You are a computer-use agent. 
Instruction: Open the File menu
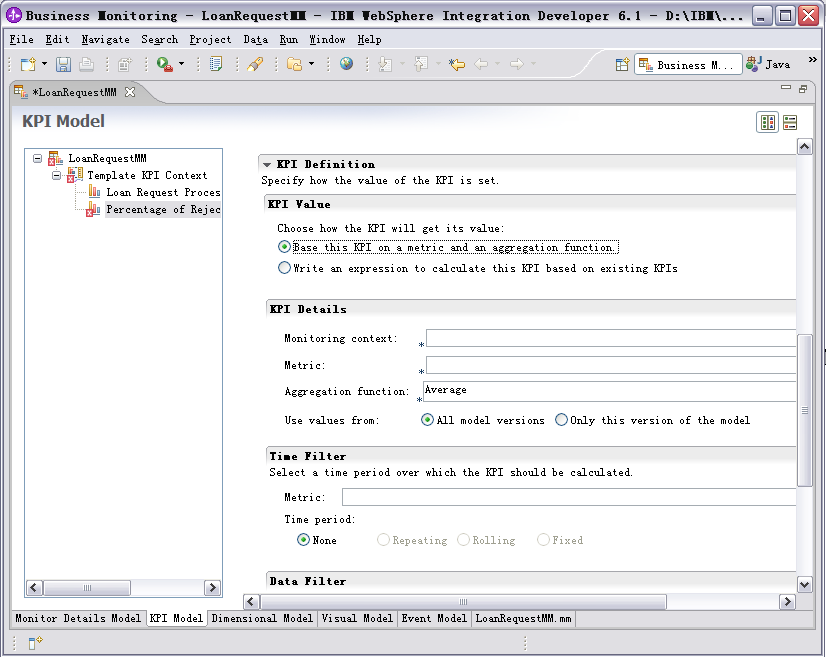click(22, 40)
